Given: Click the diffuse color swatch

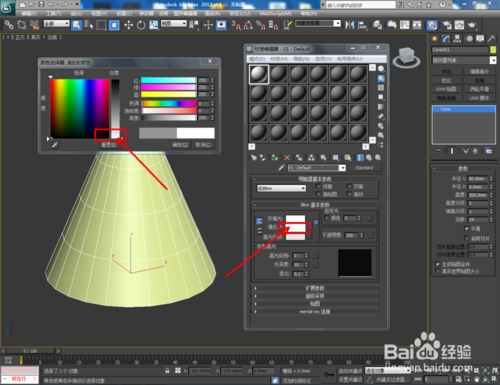Looking at the screenshot, I should (295, 228).
